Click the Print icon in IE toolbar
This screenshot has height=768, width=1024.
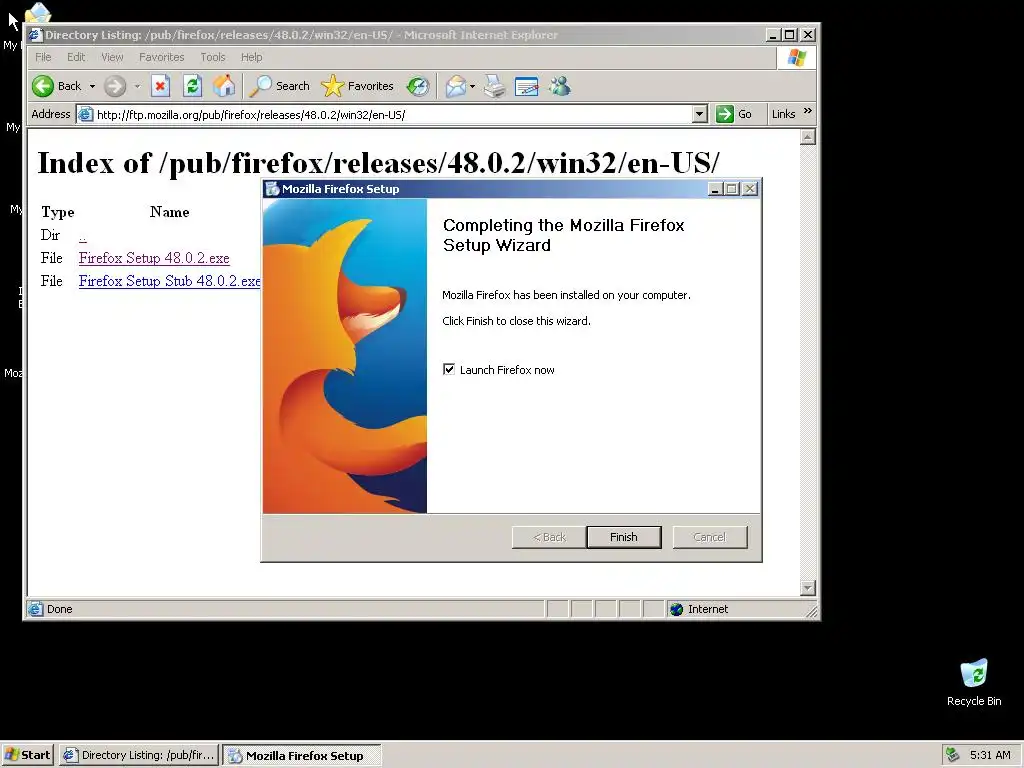coord(494,86)
